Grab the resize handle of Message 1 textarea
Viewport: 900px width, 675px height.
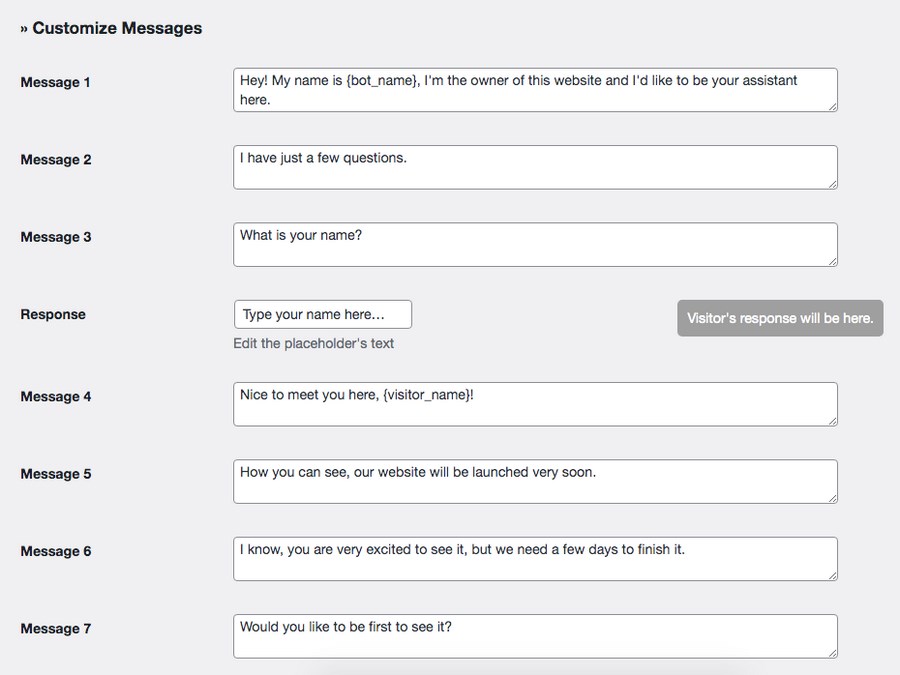tap(832, 107)
